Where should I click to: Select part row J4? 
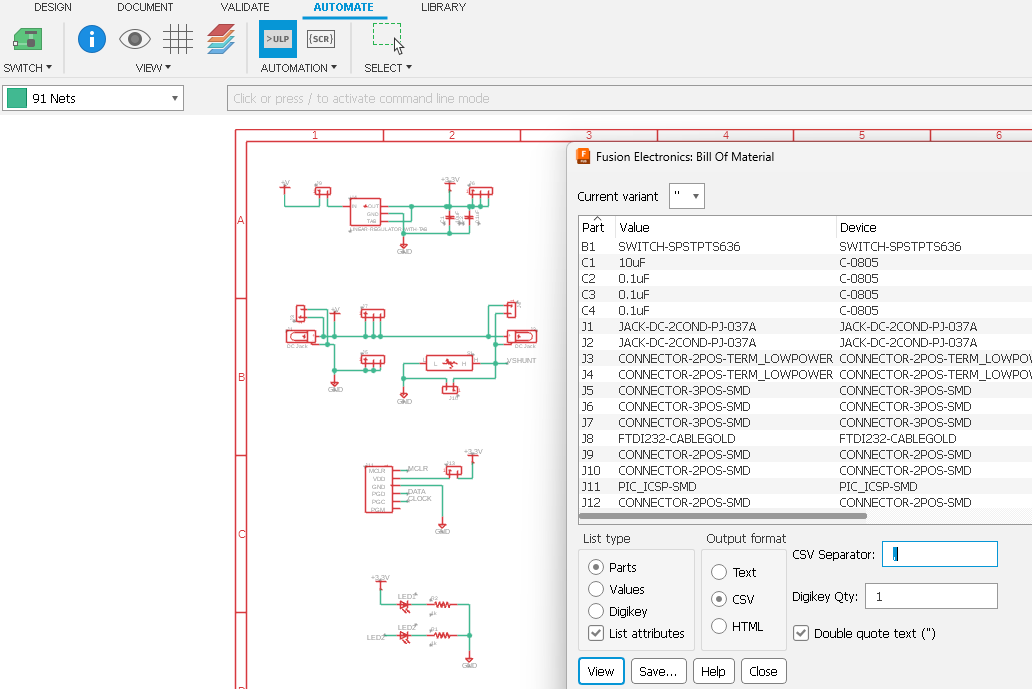click(x=806, y=374)
